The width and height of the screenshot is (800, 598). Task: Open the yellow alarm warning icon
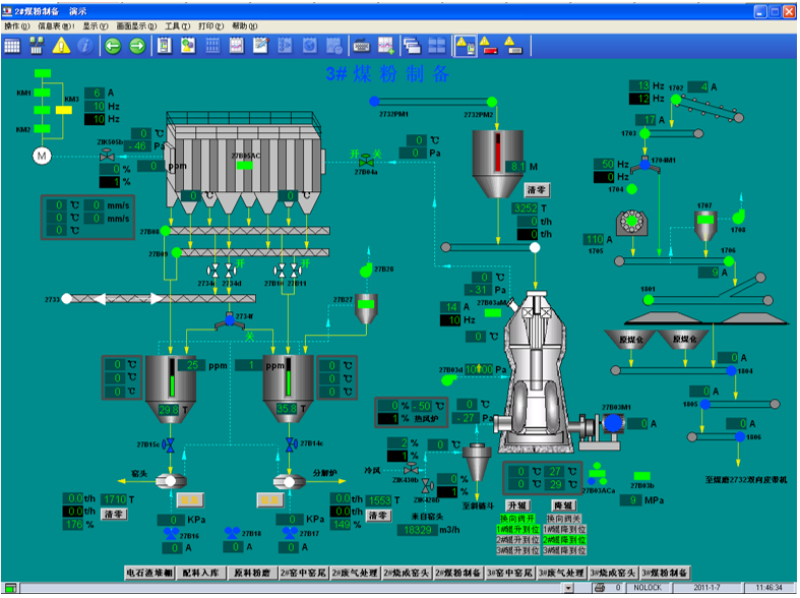pyautogui.click(x=61, y=46)
